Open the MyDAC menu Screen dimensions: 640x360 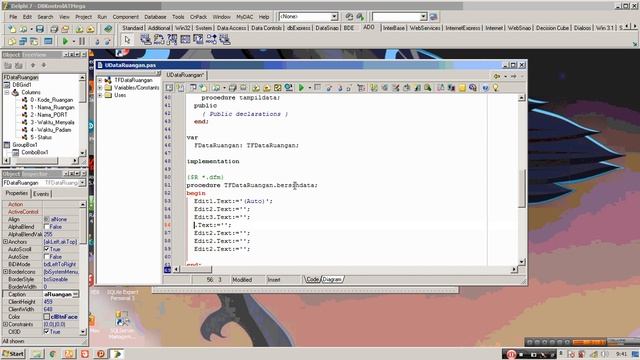(x=244, y=17)
